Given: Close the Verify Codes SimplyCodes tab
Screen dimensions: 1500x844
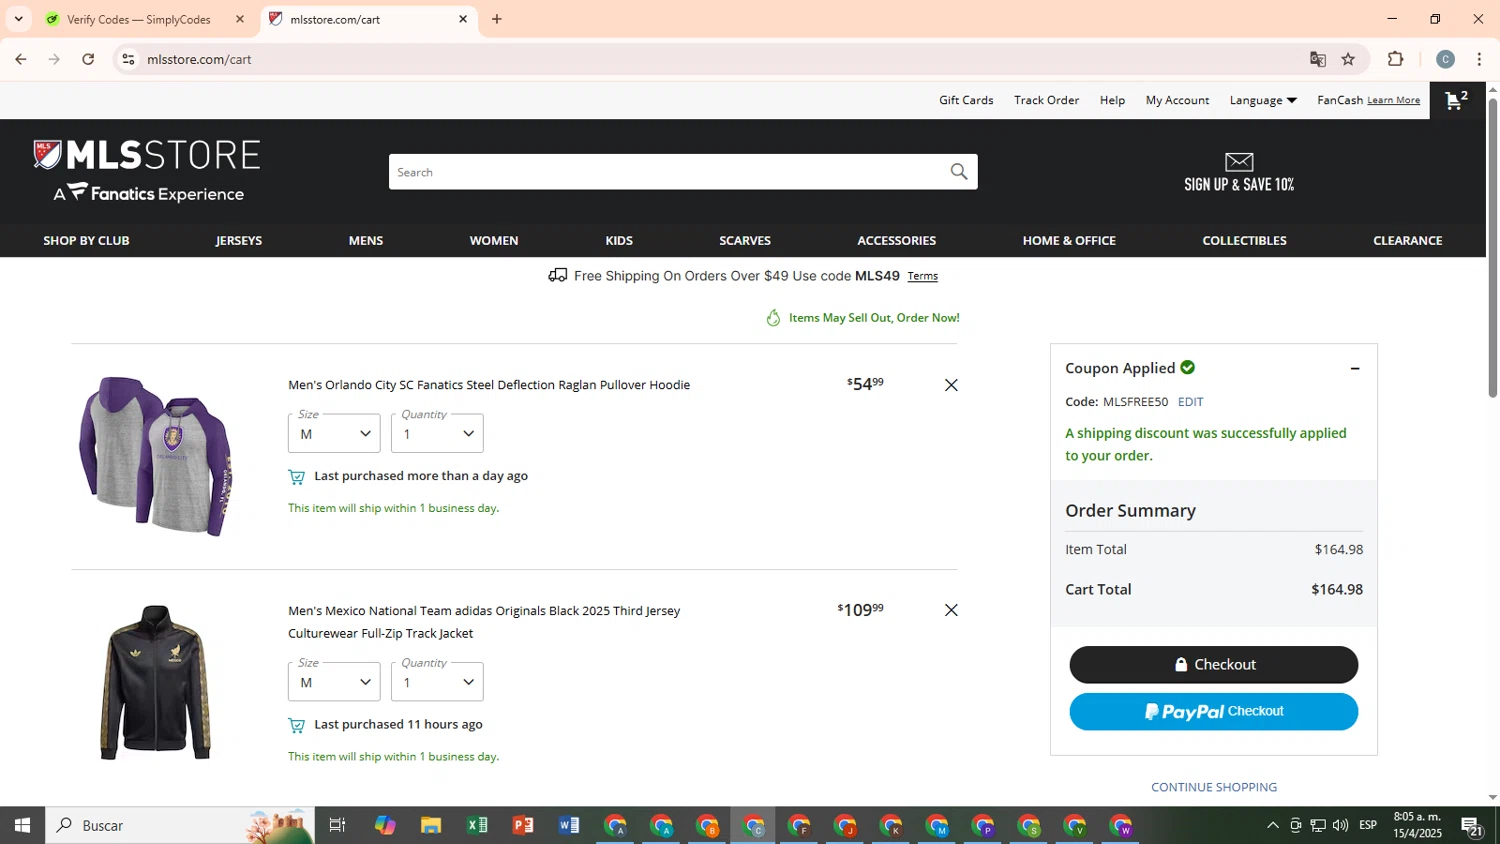Looking at the screenshot, I should [240, 19].
